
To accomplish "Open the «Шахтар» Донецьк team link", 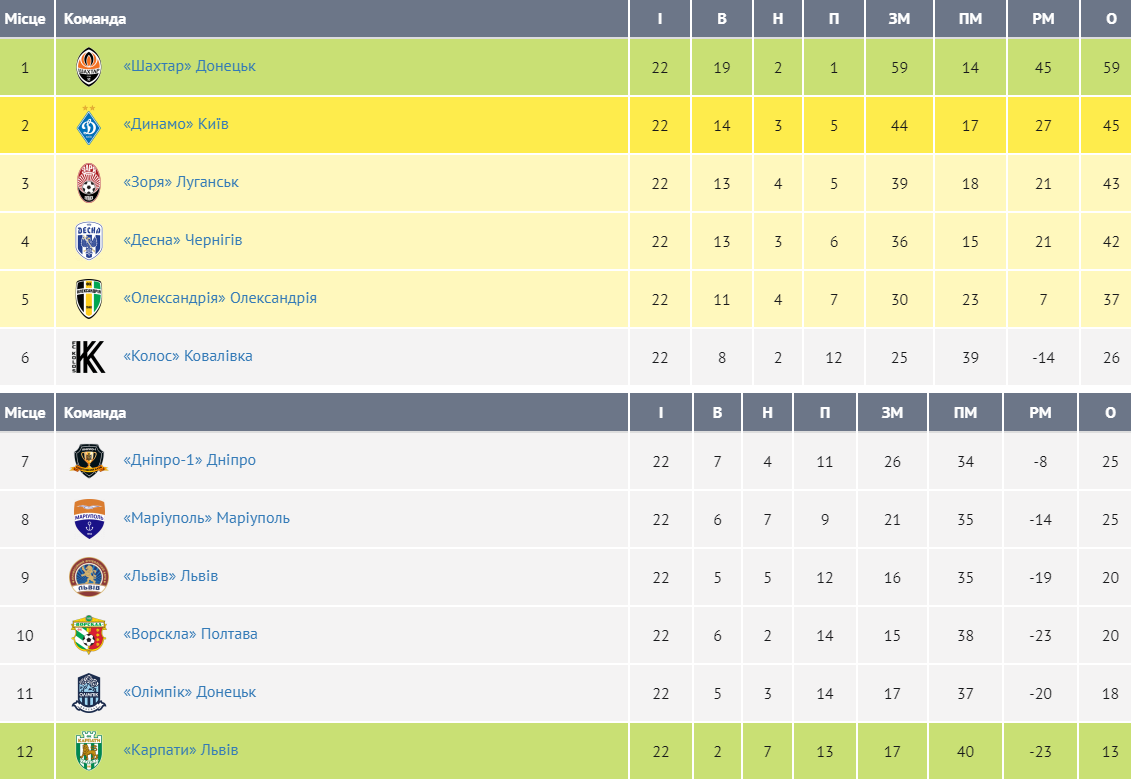I will [189, 66].
